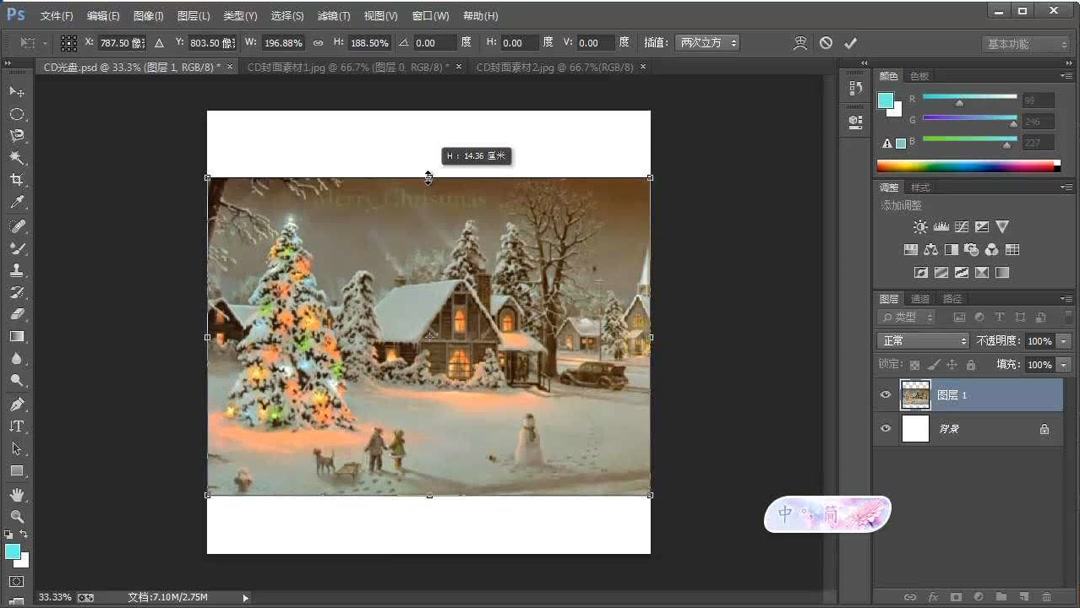Screen dimensions: 1080x608
Task: Open the 滤镜 menu
Action: coord(333,15)
